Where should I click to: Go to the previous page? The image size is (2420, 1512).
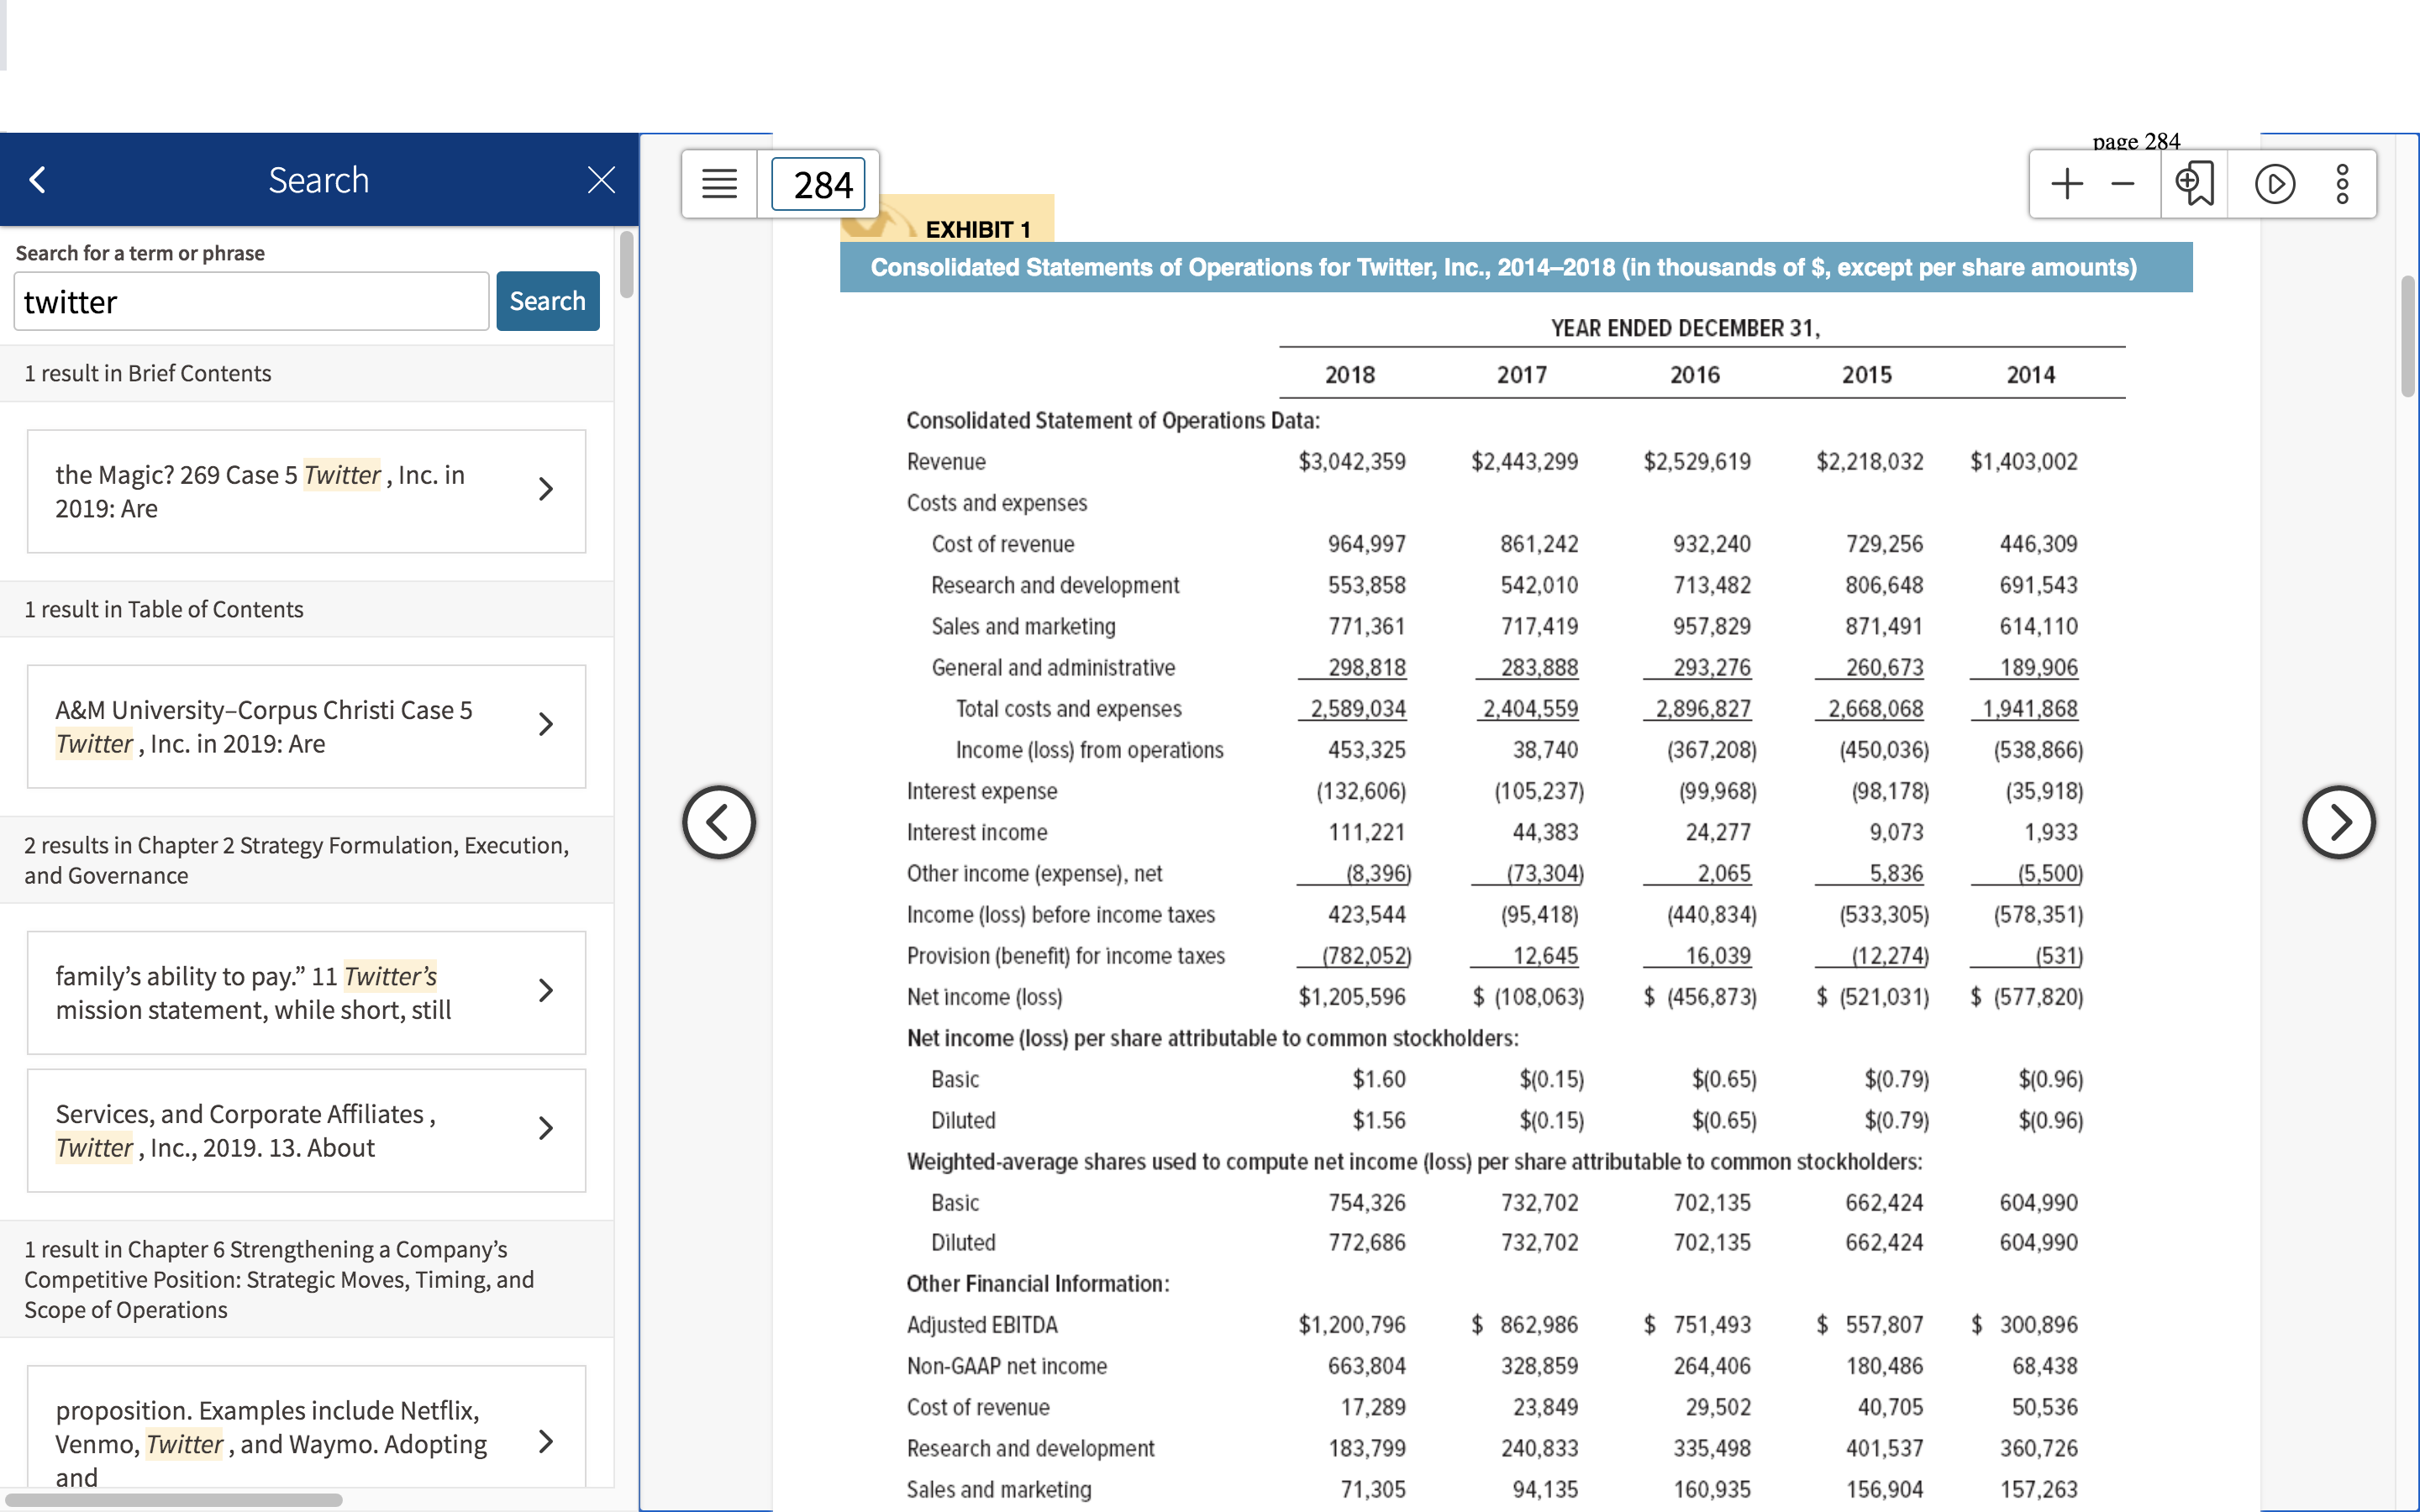tap(719, 822)
